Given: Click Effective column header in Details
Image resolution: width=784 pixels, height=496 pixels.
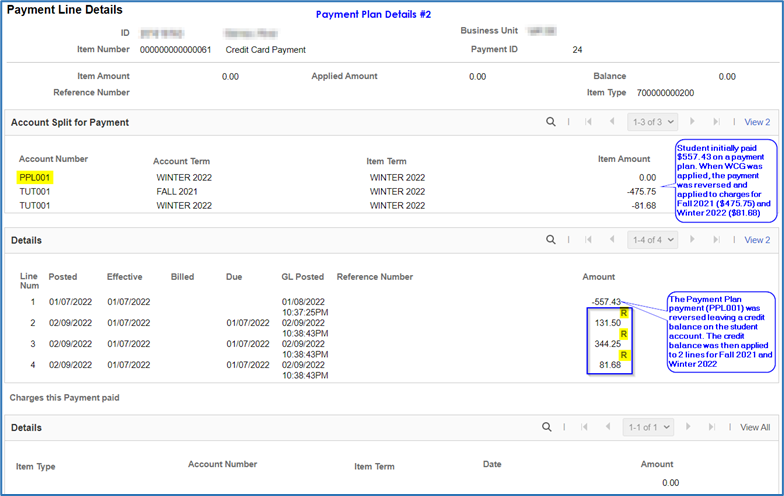Looking at the screenshot, I should point(124,276).
